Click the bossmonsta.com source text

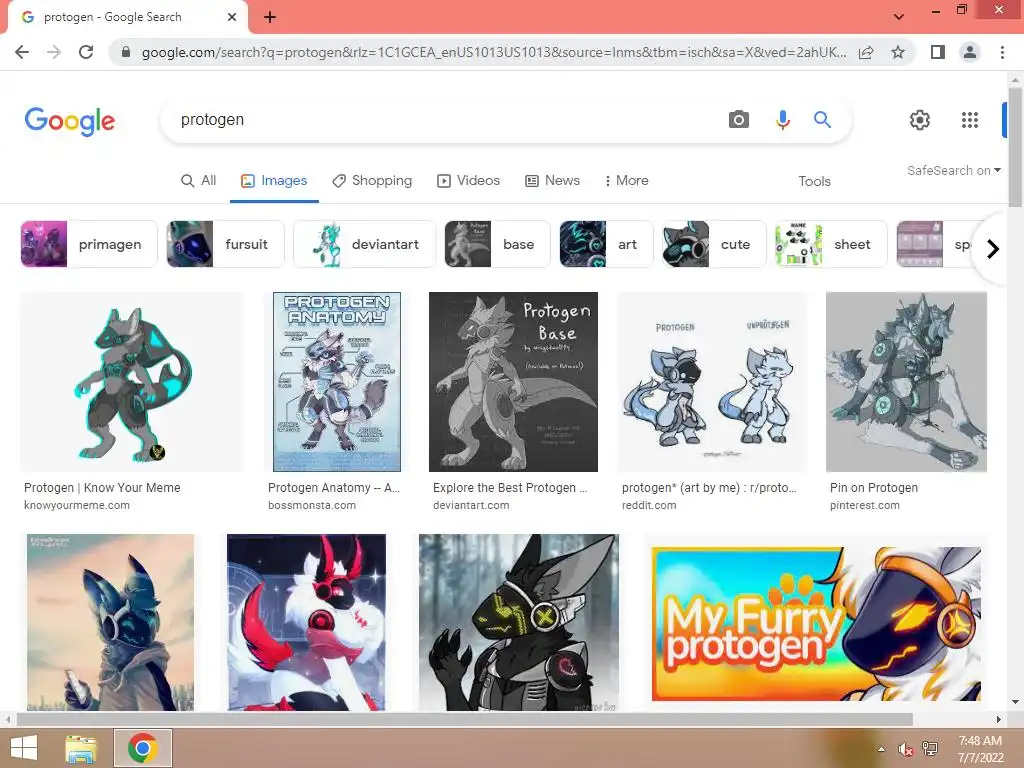(x=312, y=505)
